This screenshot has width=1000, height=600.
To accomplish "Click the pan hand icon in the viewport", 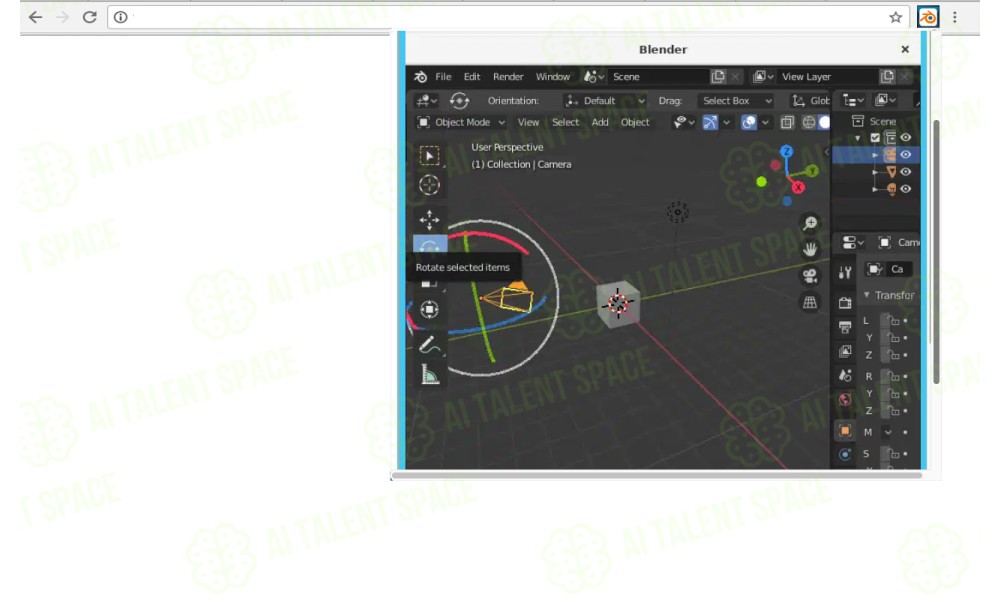I will click(x=810, y=249).
